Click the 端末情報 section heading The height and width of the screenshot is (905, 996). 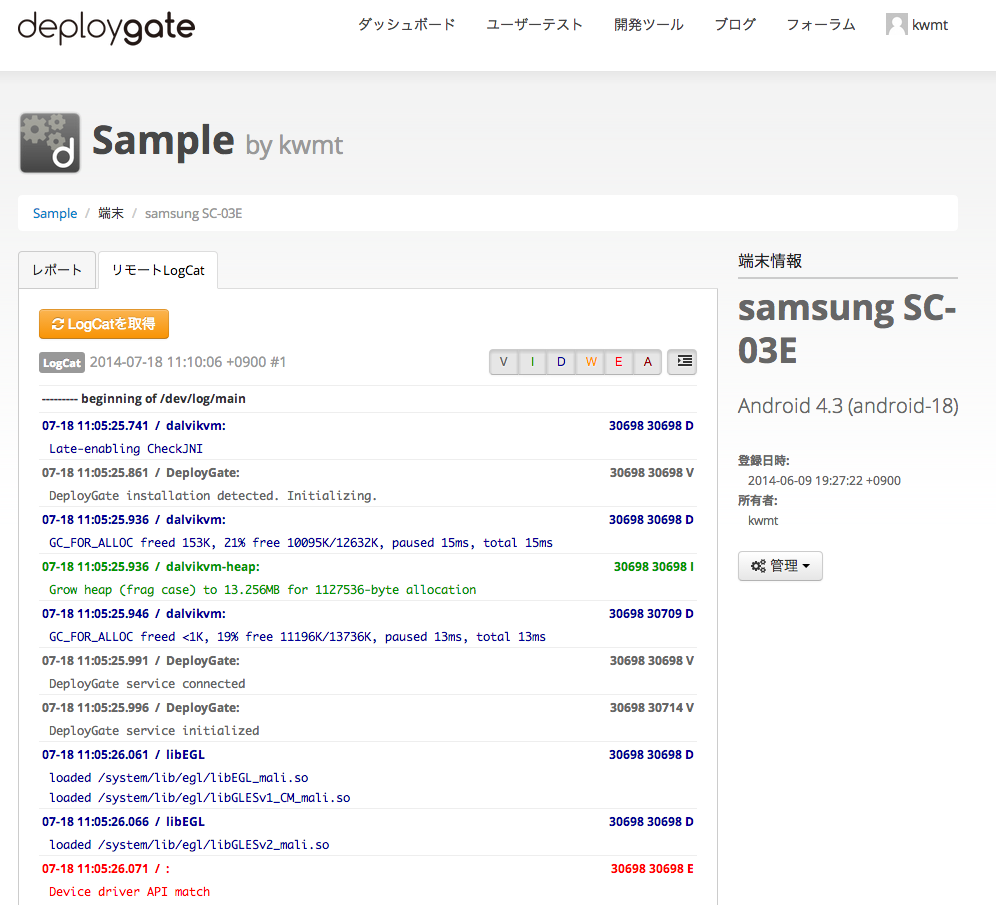pos(770,261)
